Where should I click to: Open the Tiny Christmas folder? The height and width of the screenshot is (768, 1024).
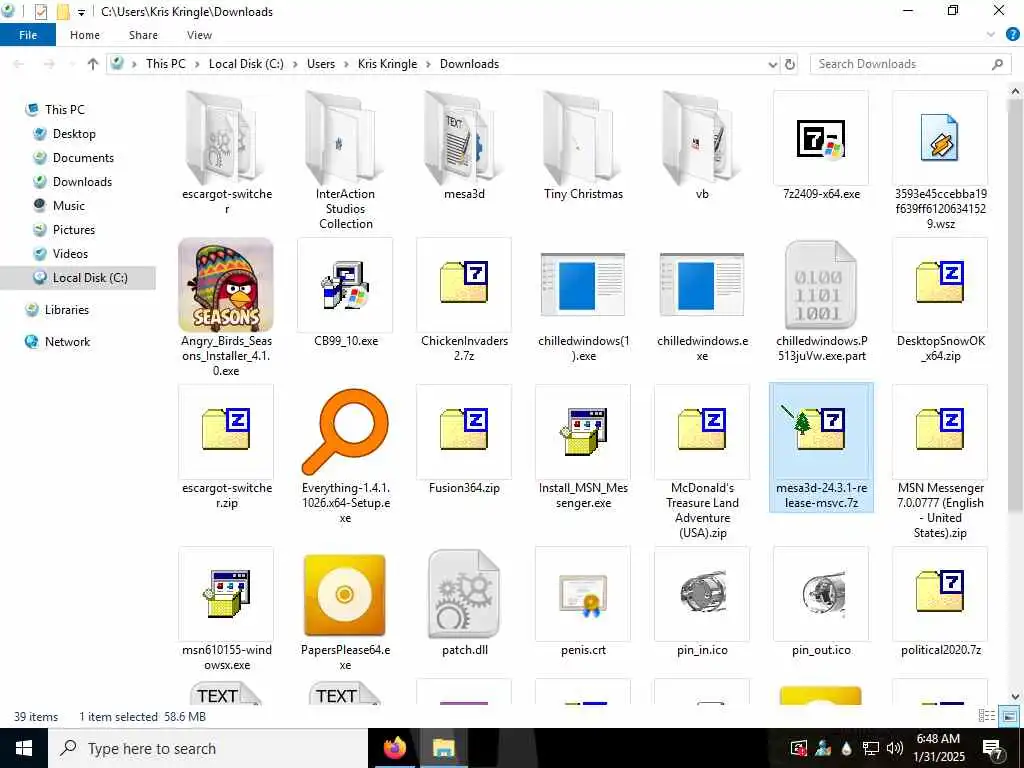(583, 146)
